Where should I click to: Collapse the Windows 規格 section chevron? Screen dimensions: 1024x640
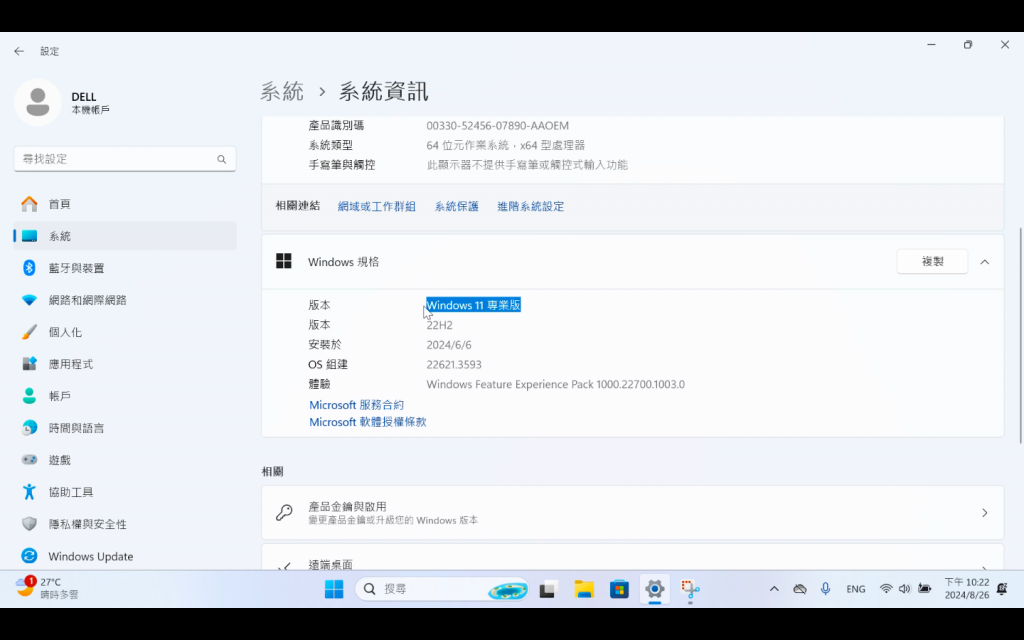tap(985, 262)
